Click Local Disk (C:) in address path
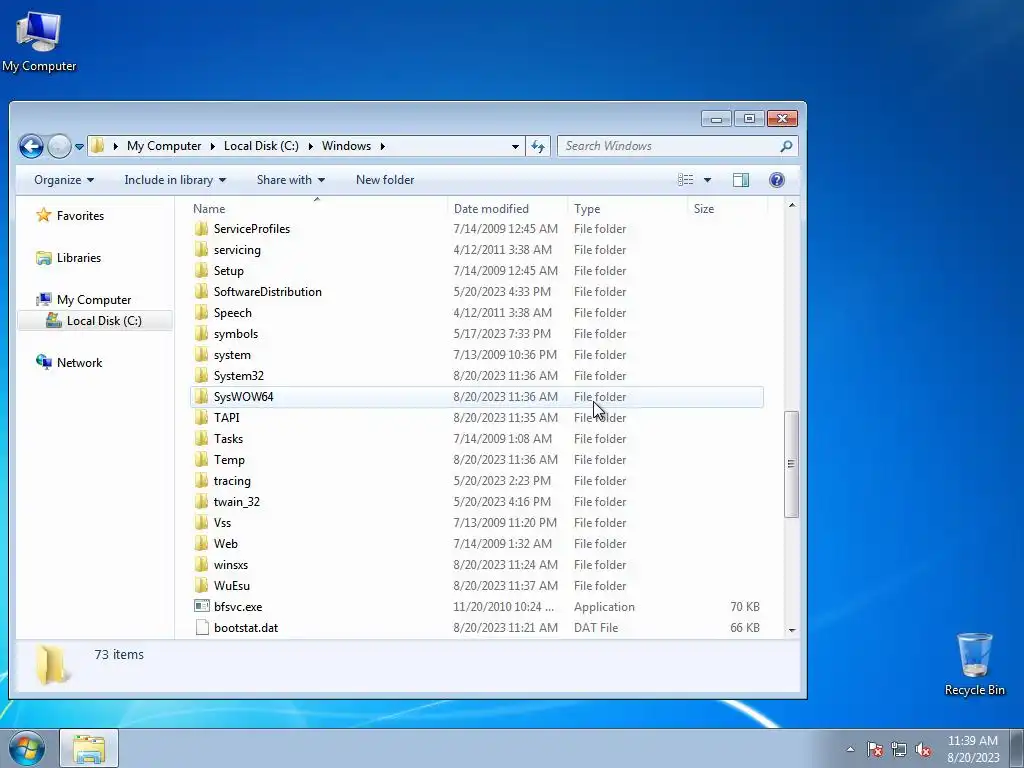Screen dimensions: 1024x768 (x=261, y=146)
